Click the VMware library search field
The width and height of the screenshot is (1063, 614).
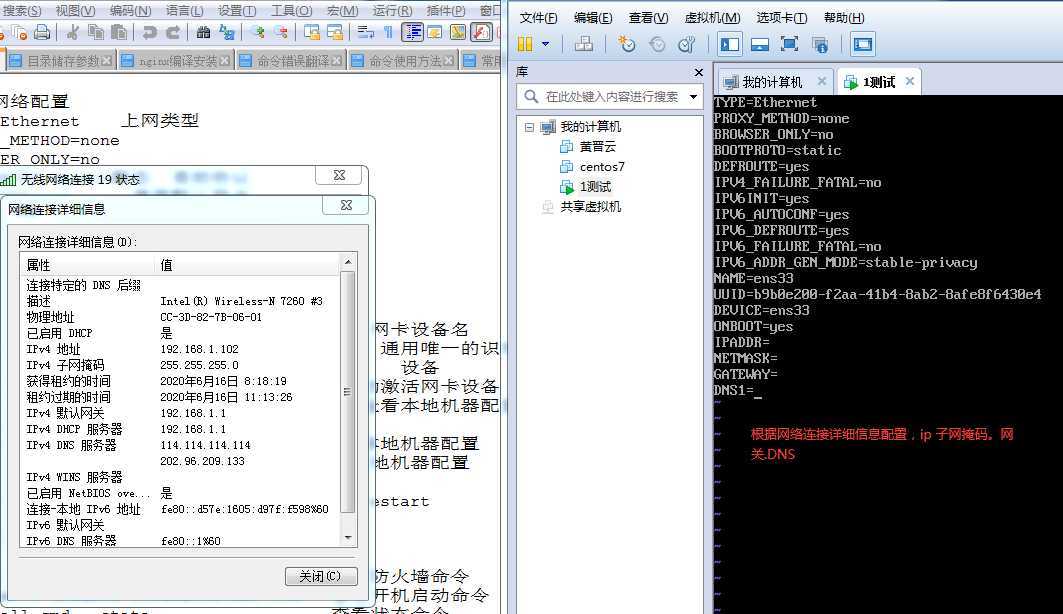tap(611, 97)
